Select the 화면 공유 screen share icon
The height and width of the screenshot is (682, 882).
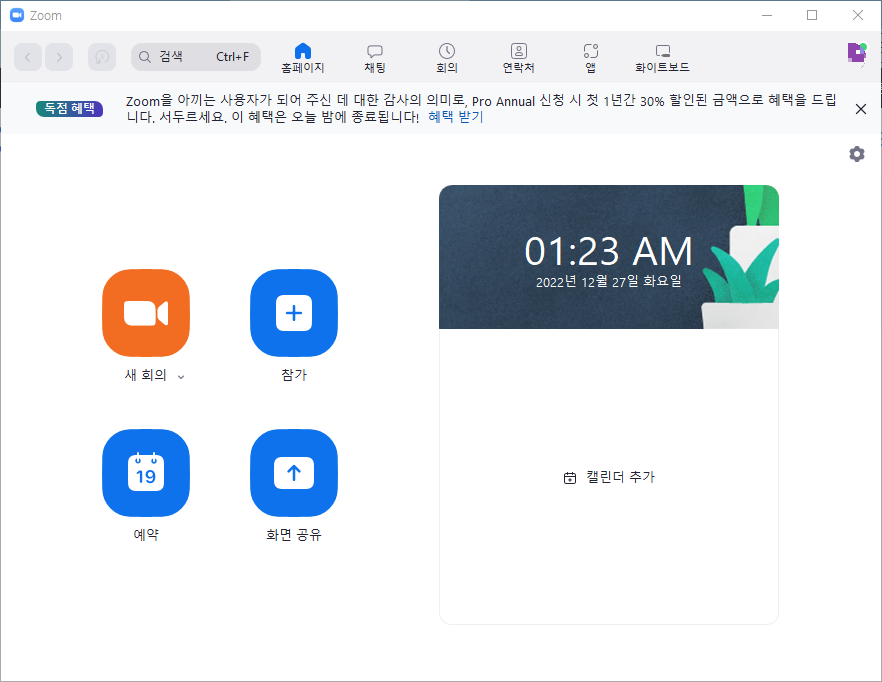pyautogui.click(x=294, y=473)
